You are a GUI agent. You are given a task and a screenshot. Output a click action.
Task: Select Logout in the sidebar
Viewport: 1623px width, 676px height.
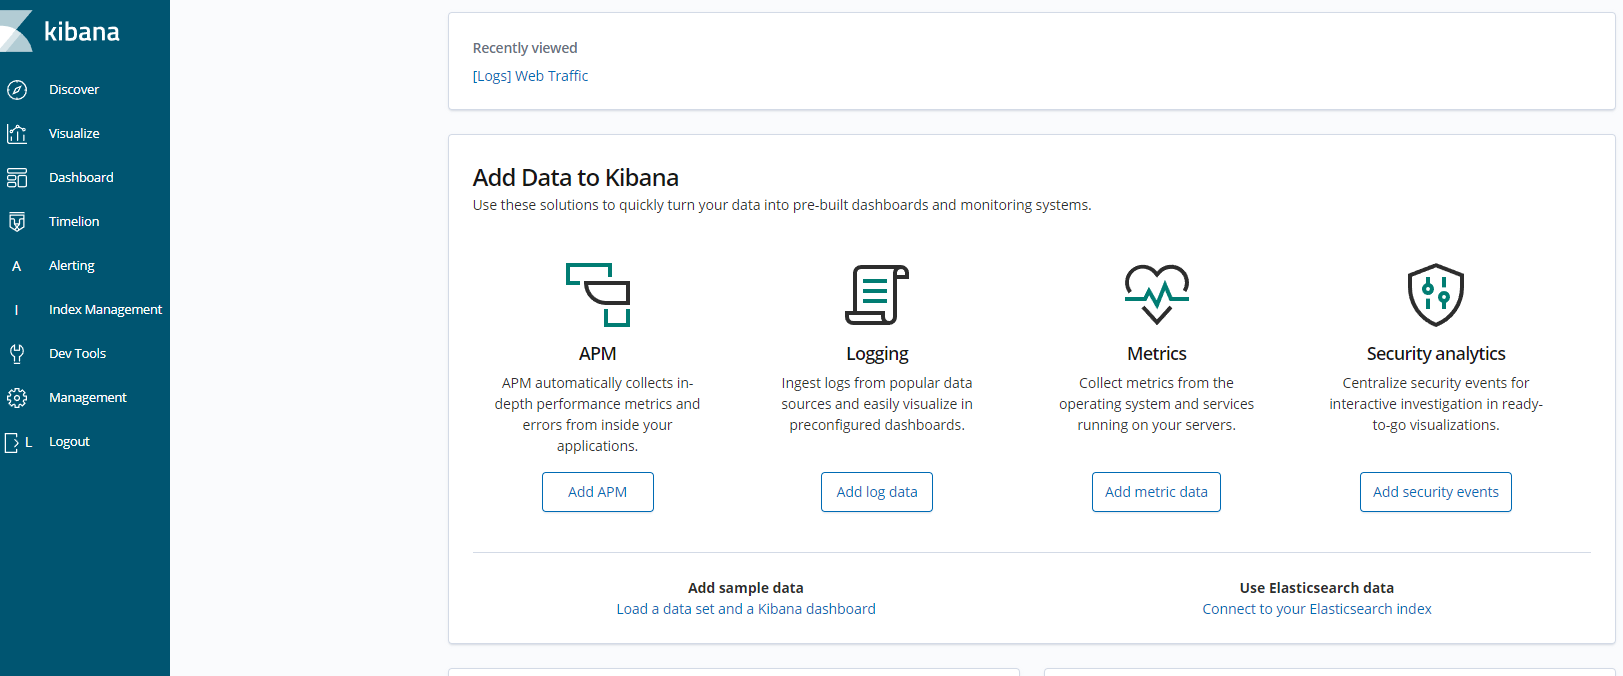69,442
